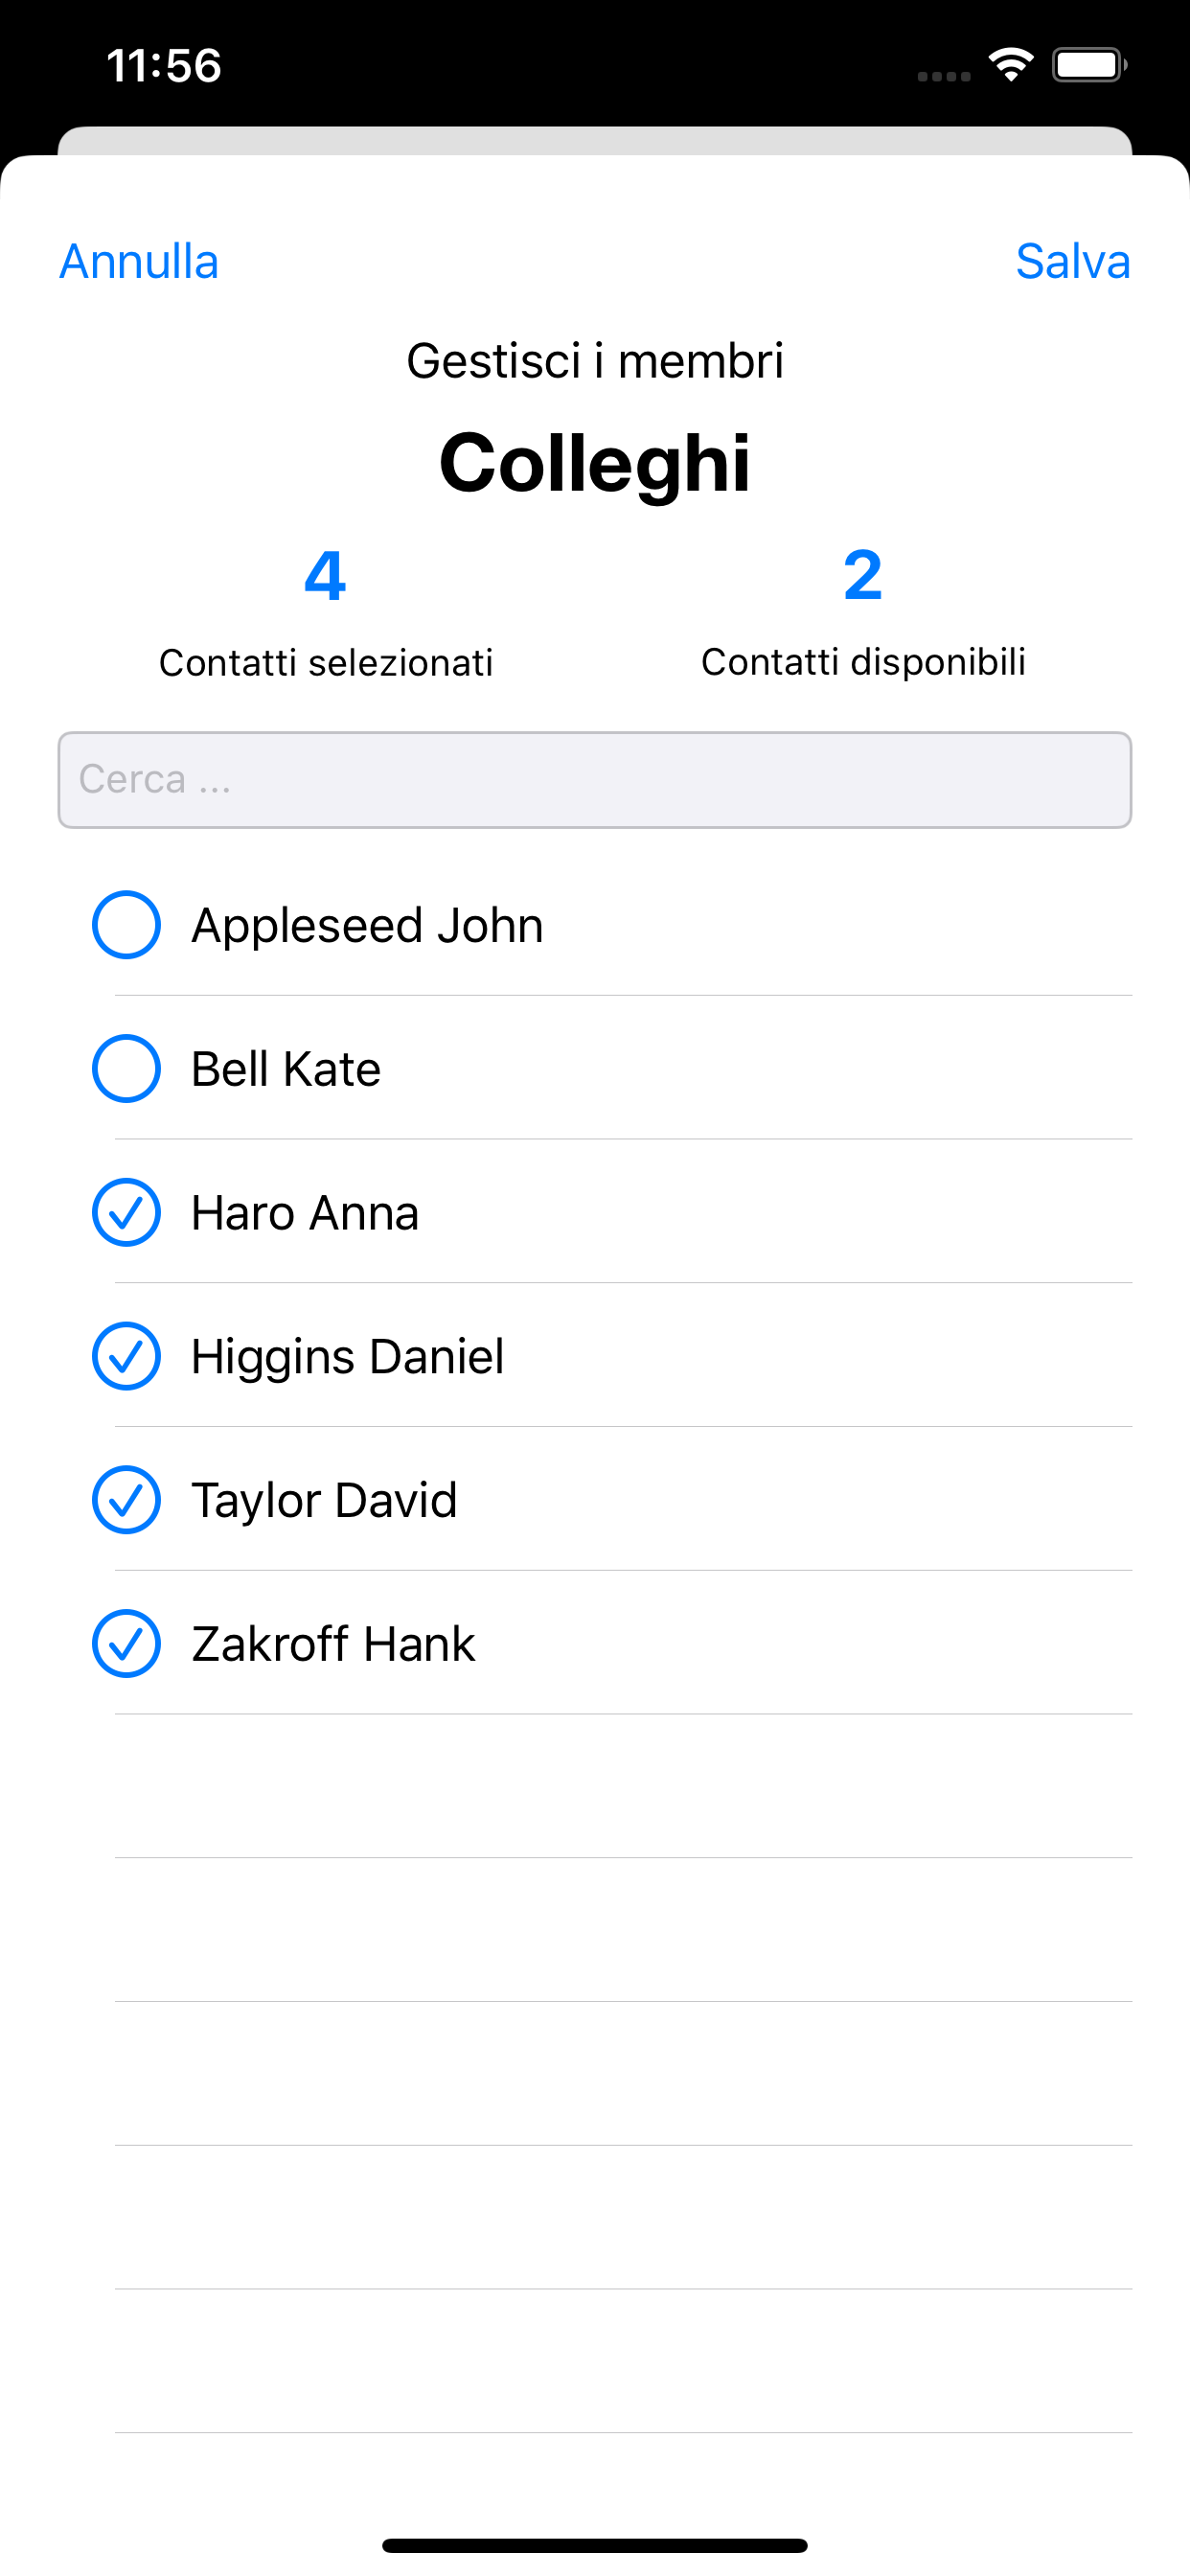
Task: Deselect Higgins Daniel's blue checkmark circle
Action: pyautogui.click(x=126, y=1356)
